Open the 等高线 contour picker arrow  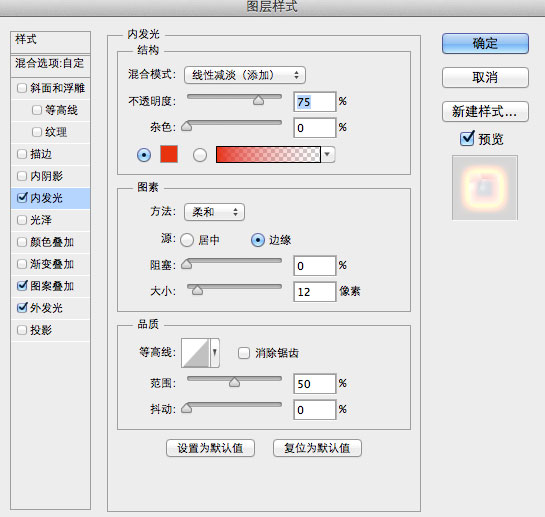(x=215, y=353)
